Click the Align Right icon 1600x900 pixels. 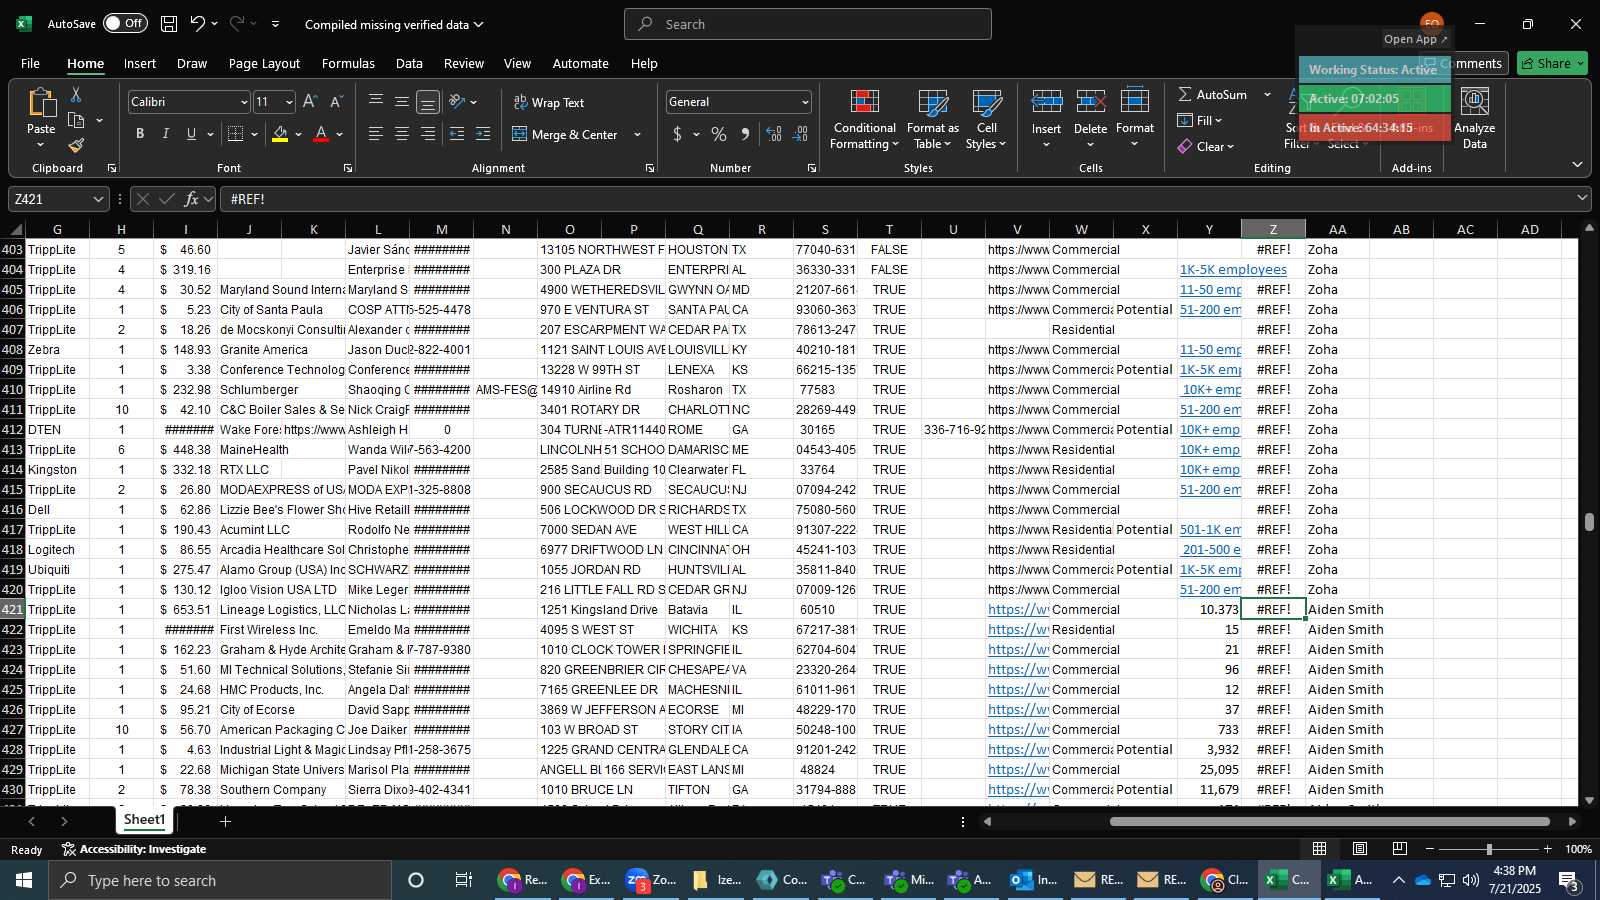coord(428,134)
